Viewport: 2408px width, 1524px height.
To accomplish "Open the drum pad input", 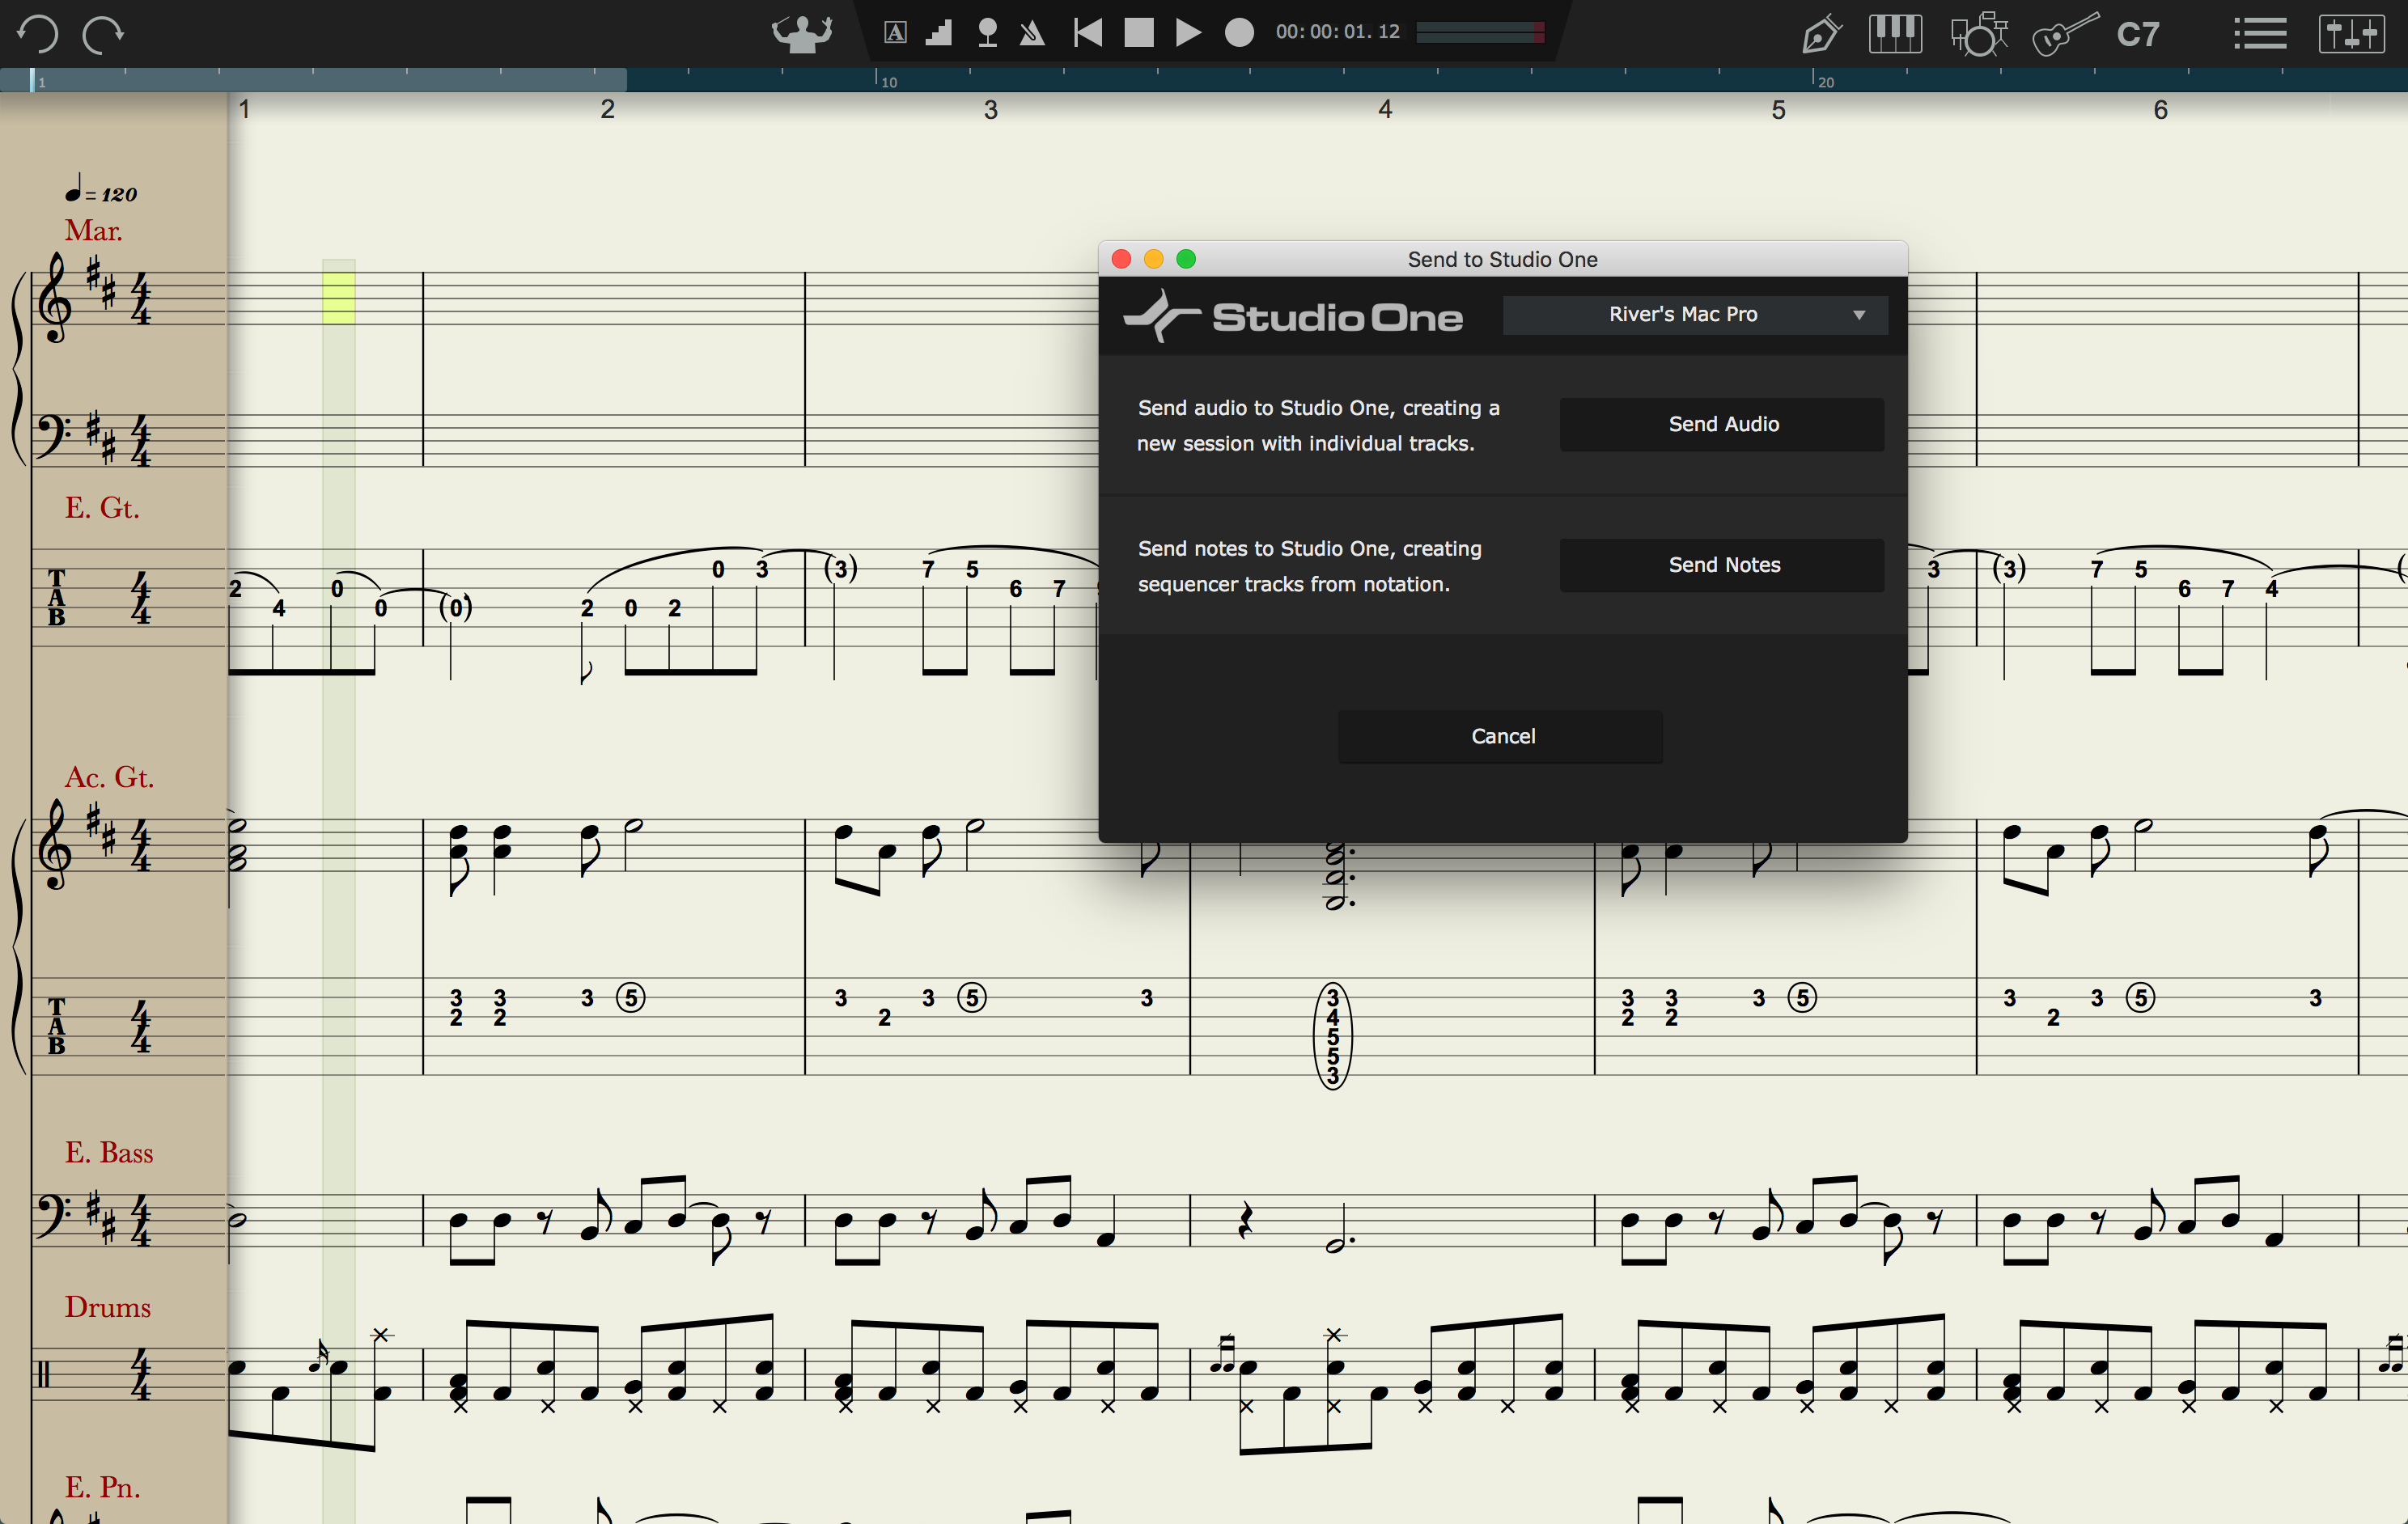I will [1978, 34].
